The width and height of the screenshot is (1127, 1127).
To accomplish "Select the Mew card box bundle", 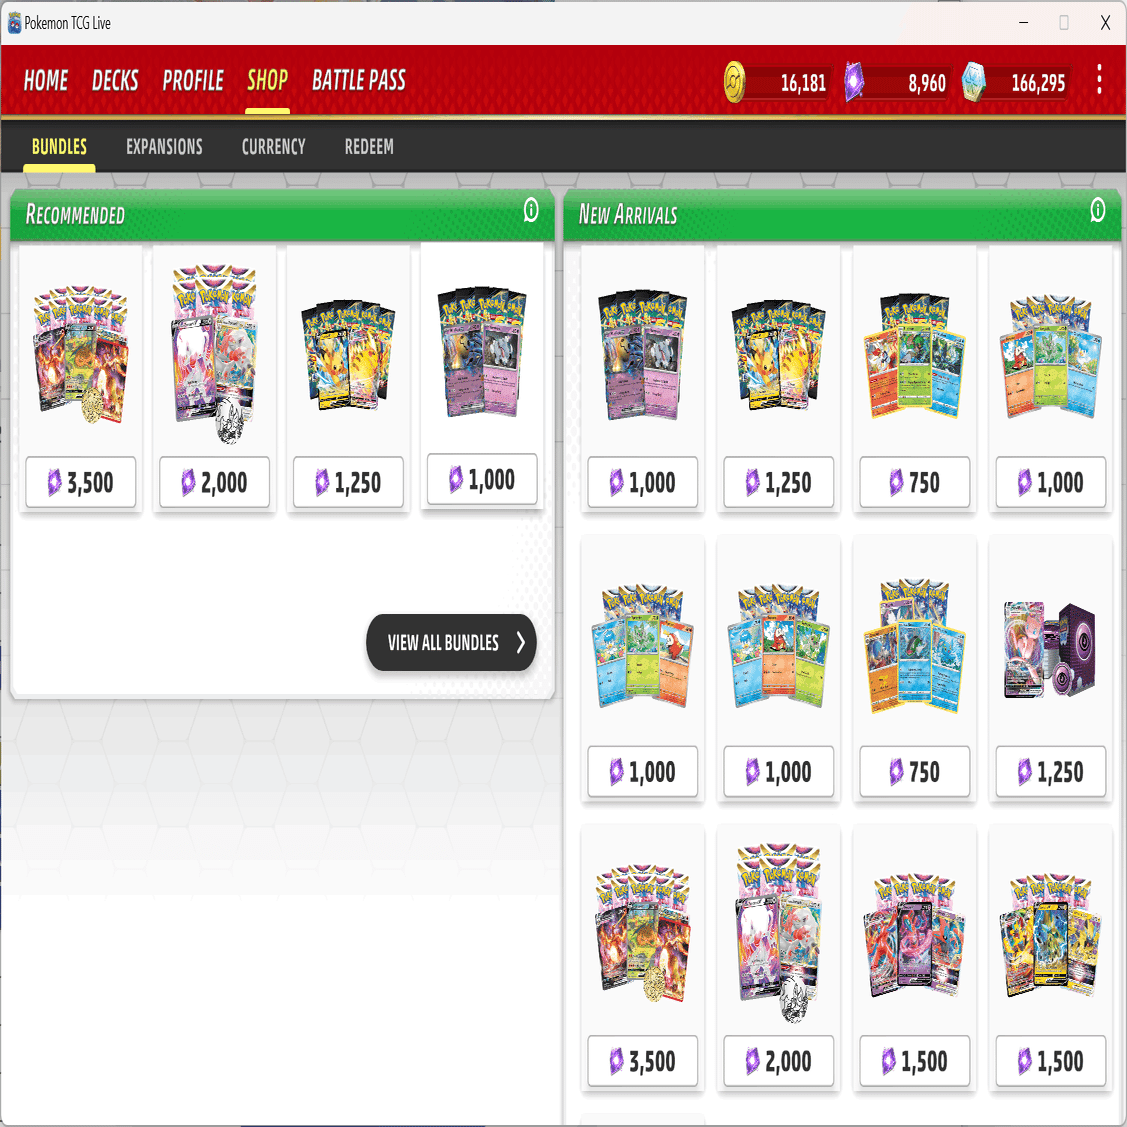I will (x=1049, y=651).
